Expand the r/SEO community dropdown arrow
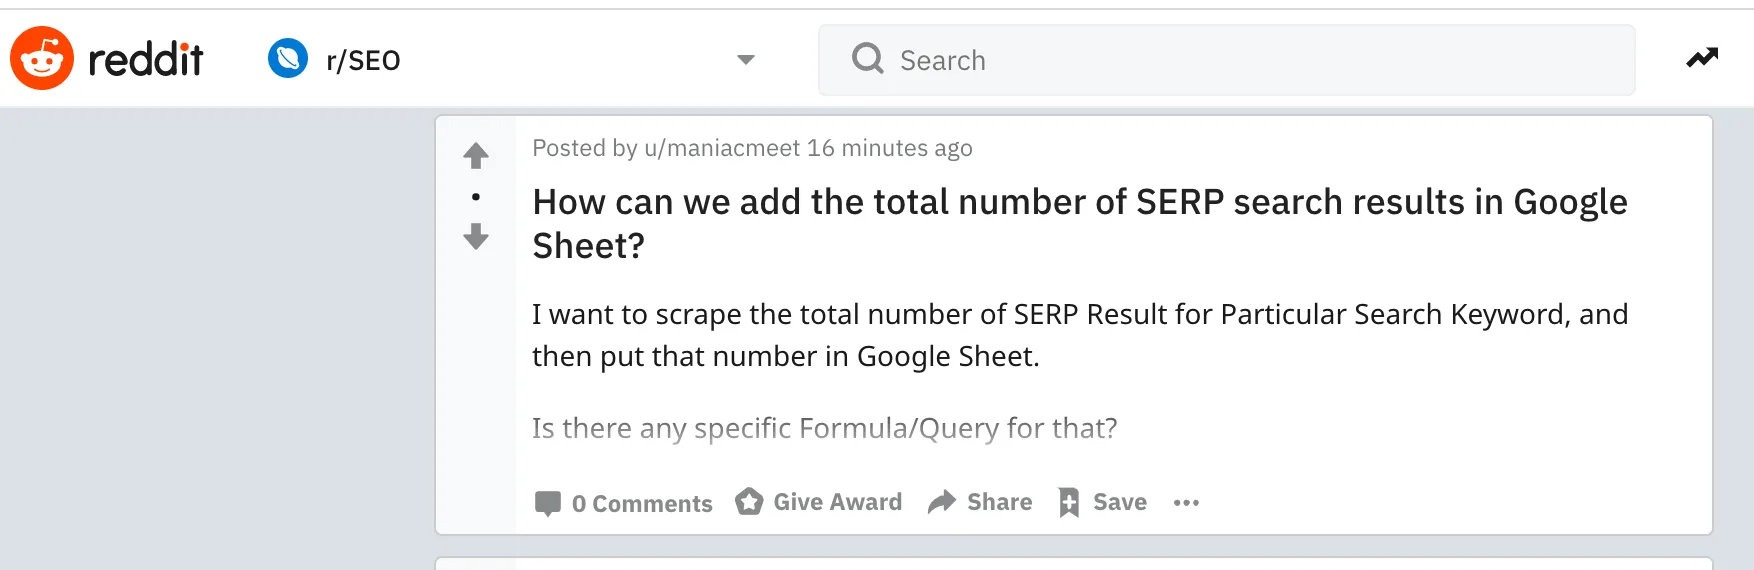 745,60
